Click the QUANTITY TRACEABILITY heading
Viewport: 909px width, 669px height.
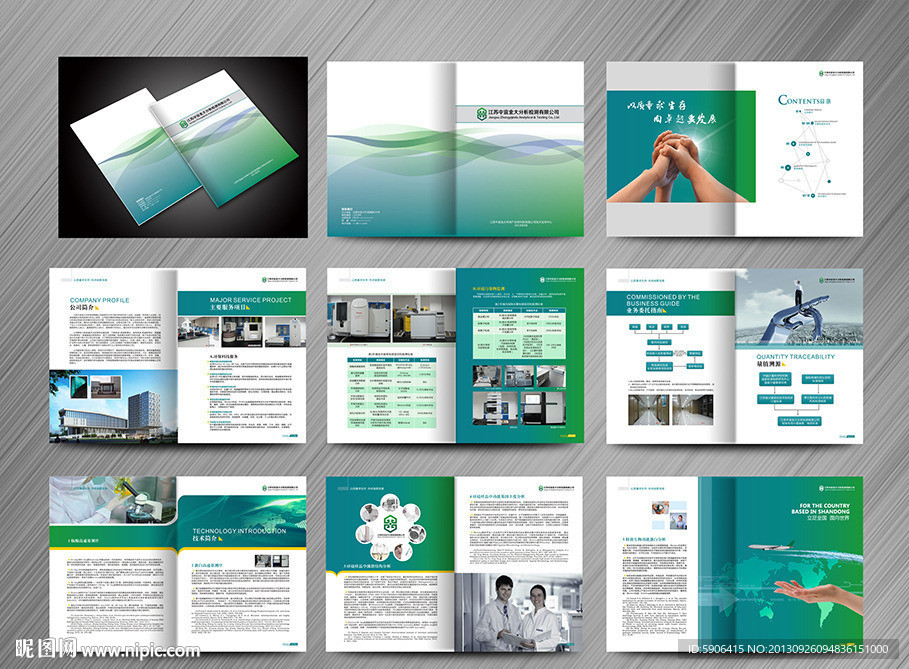(795, 357)
